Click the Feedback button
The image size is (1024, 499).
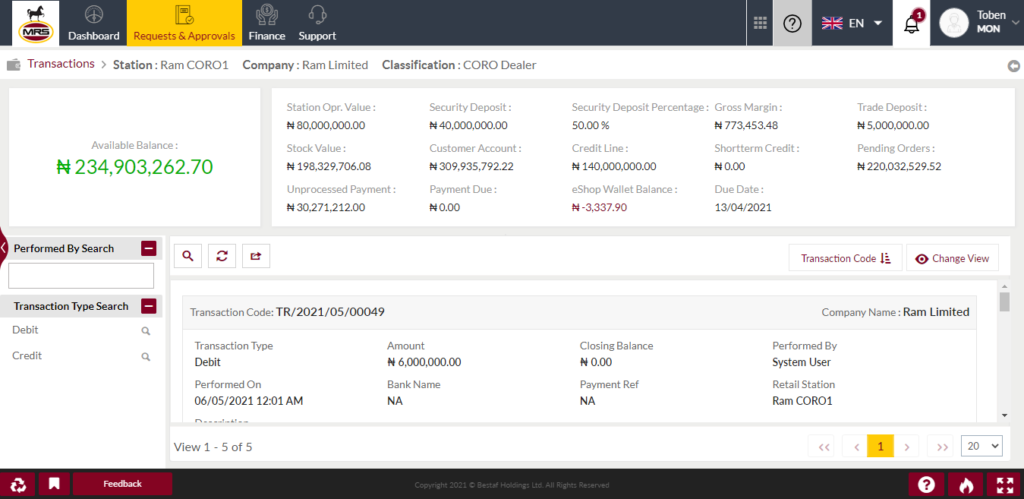[122, 484]
